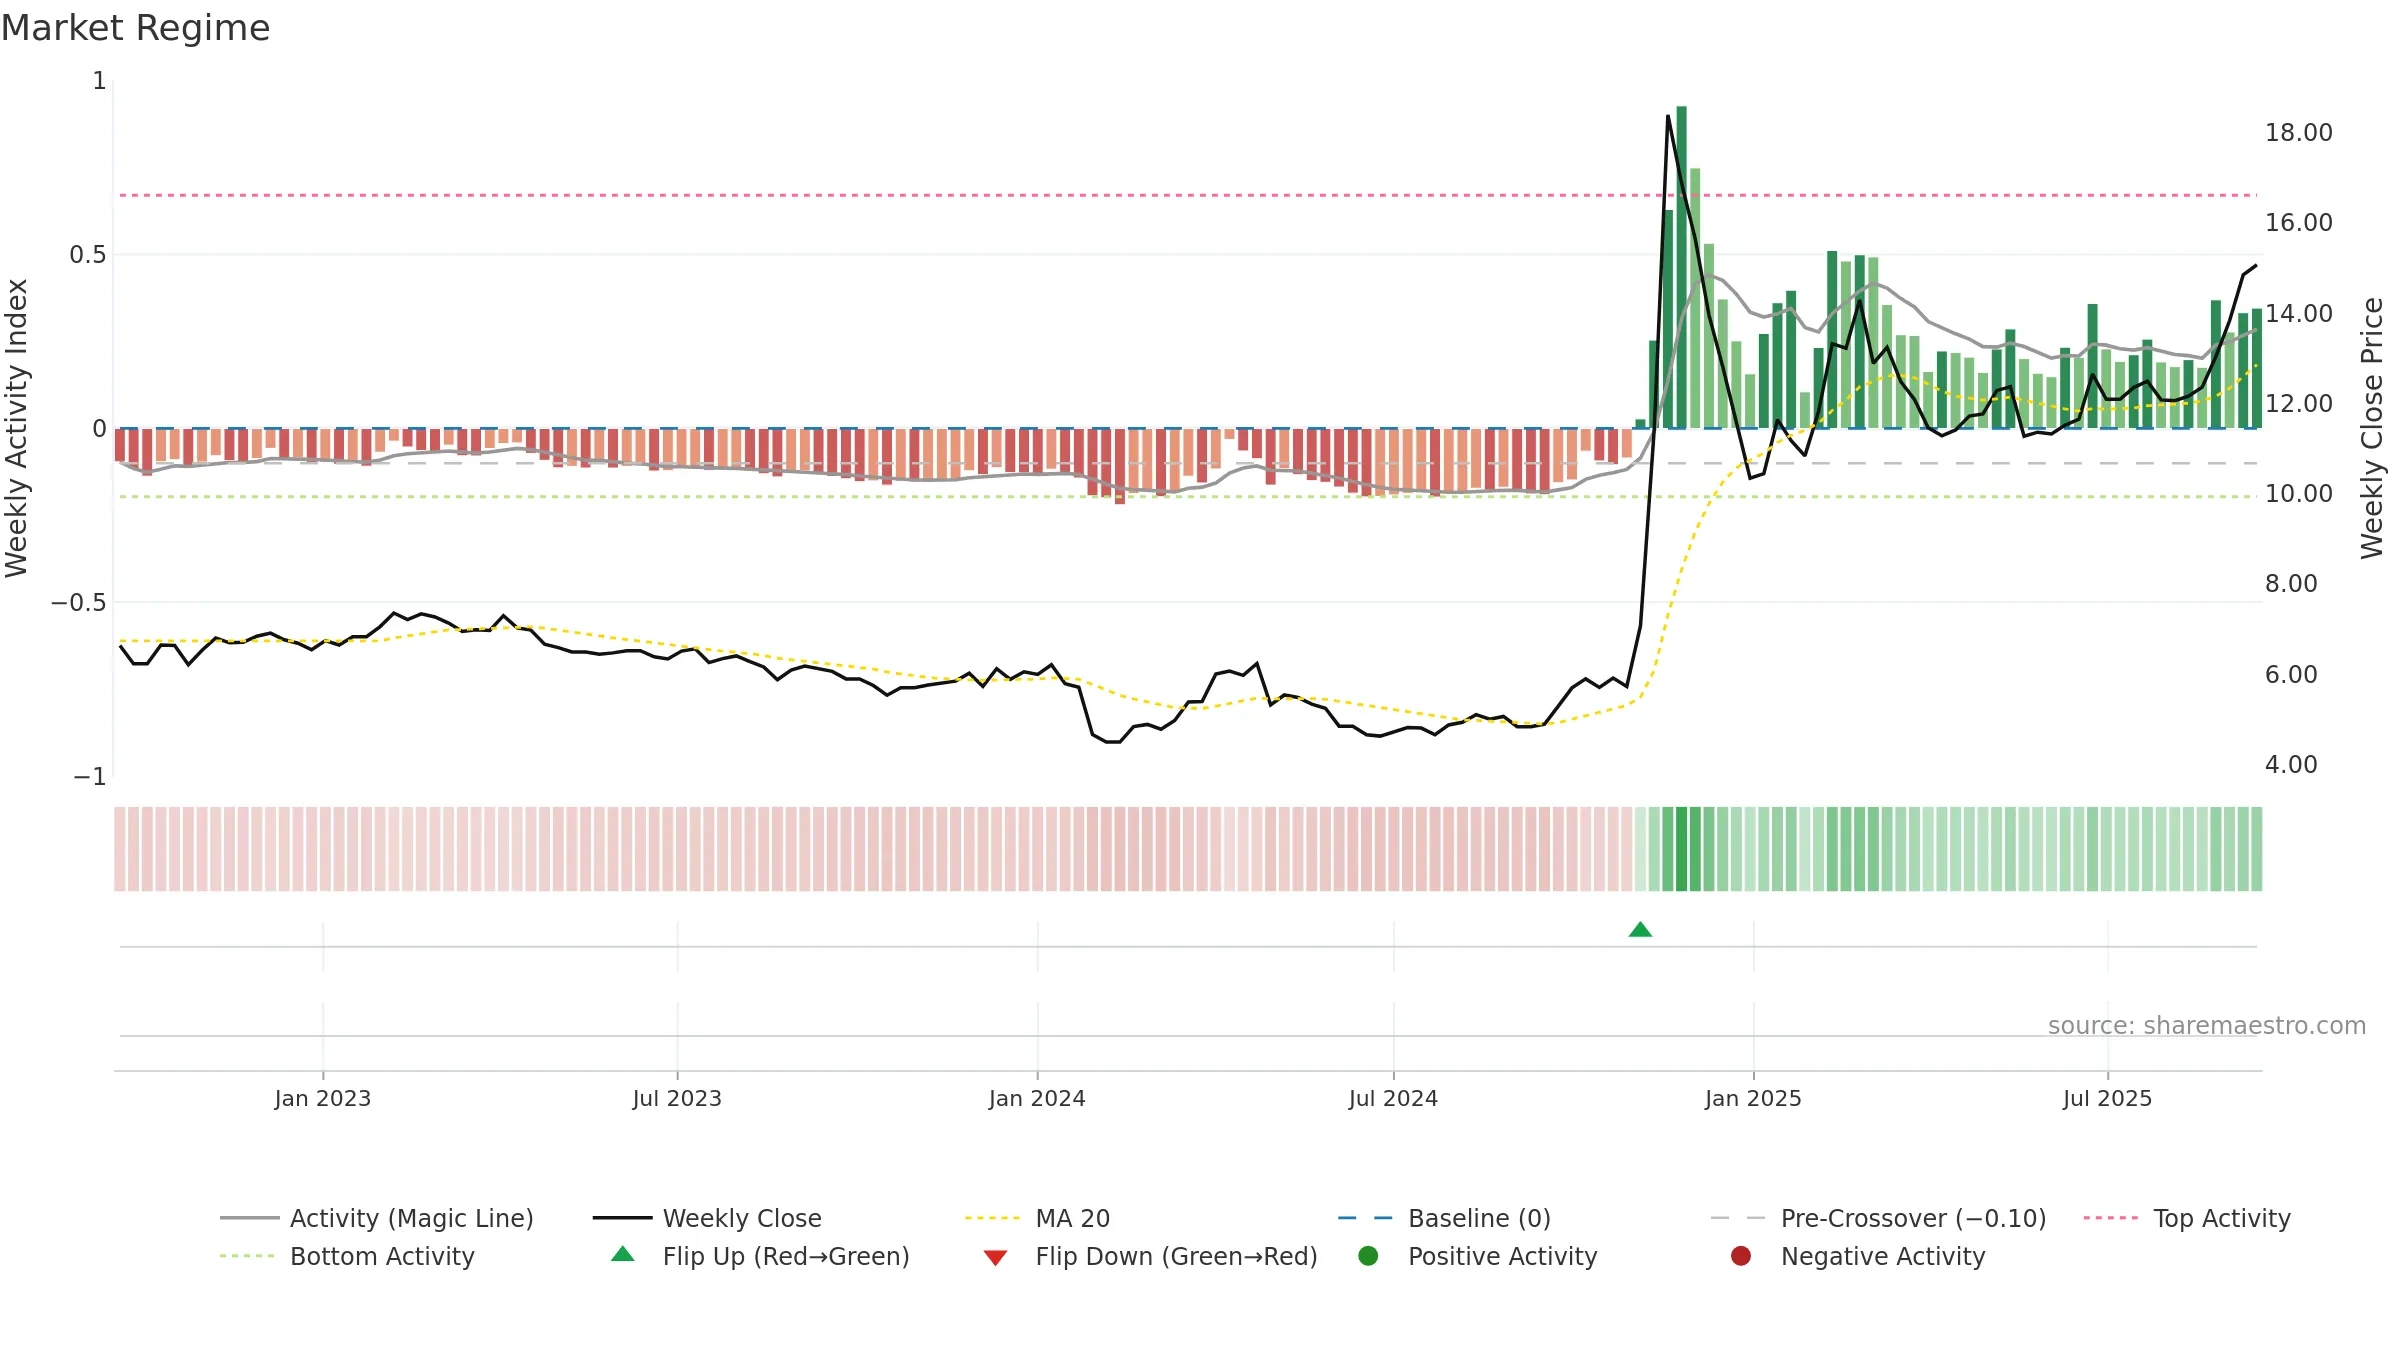Click the Negative Activity red circle icon

coord(1741,1256)
